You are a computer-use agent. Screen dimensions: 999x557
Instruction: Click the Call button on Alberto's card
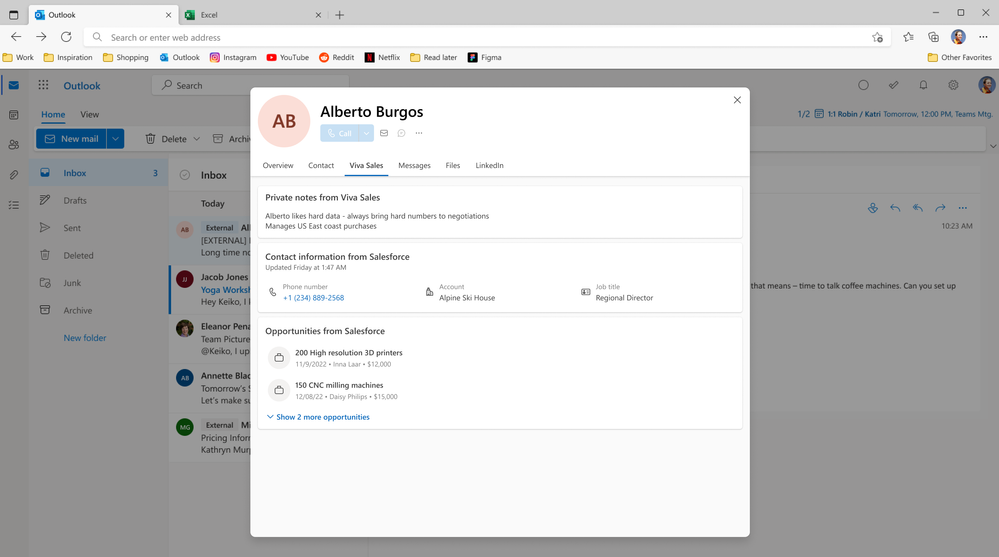coord(339,133)
